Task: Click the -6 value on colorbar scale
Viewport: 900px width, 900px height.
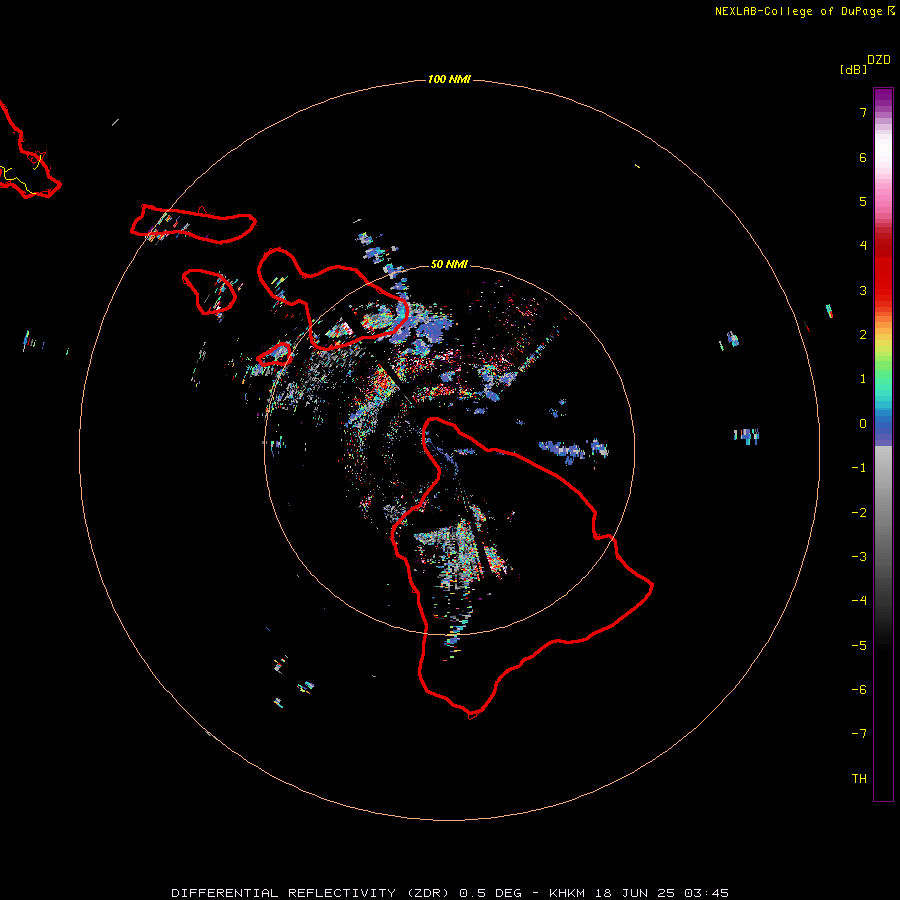Action: coord(859,690)
